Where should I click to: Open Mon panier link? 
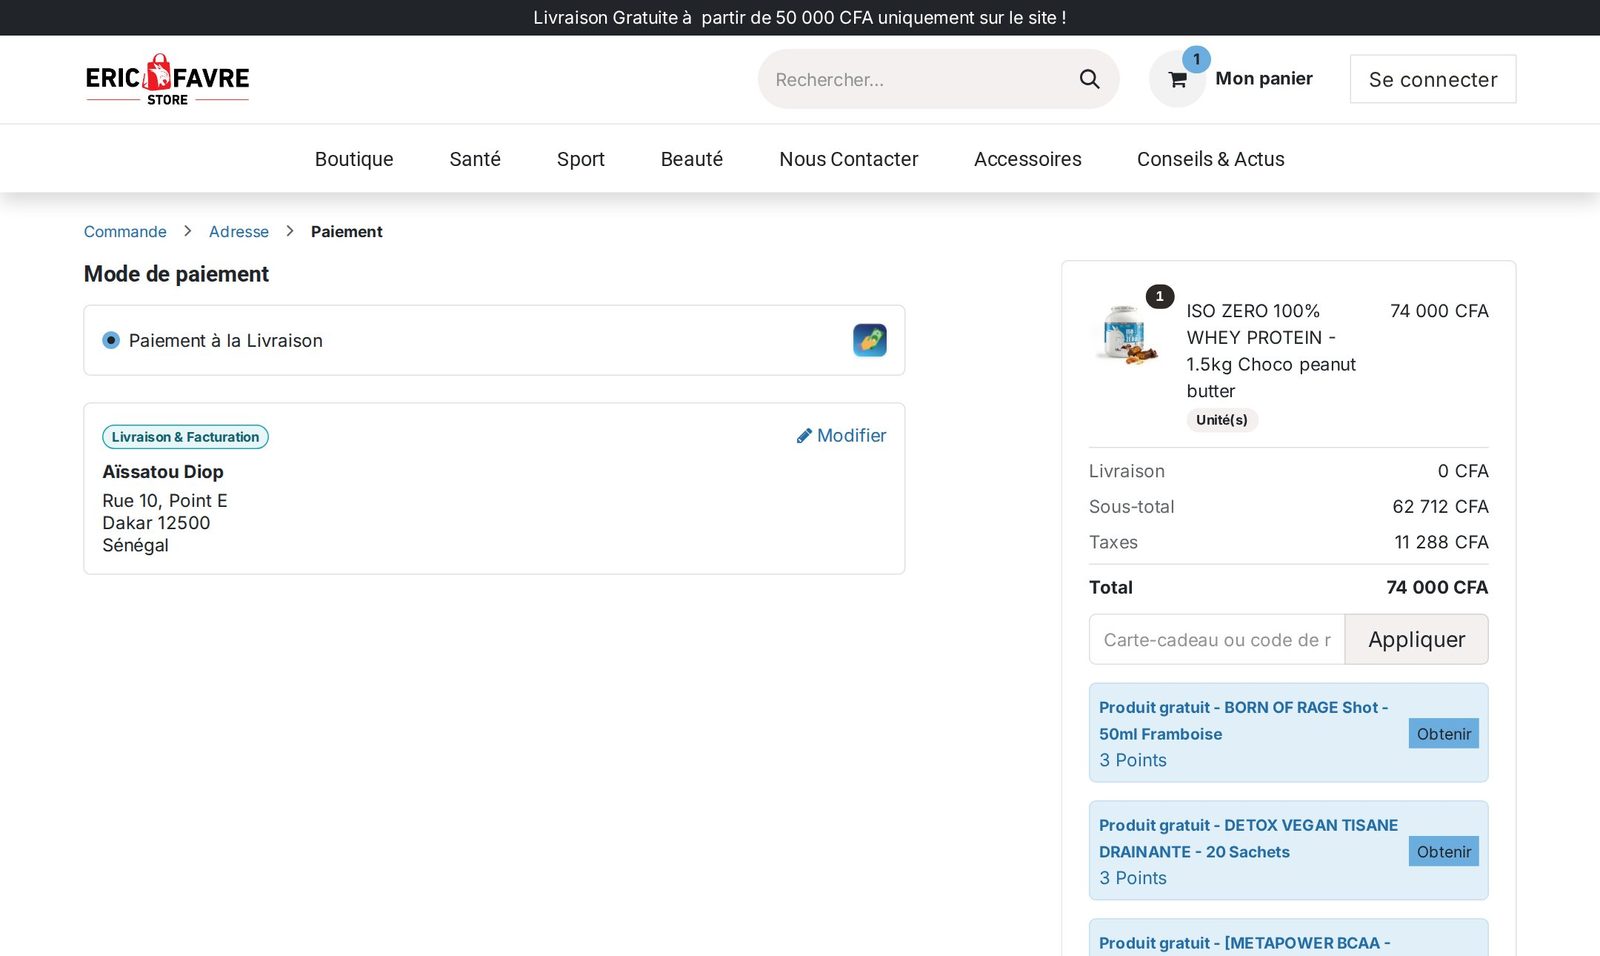click(1264, 79)
